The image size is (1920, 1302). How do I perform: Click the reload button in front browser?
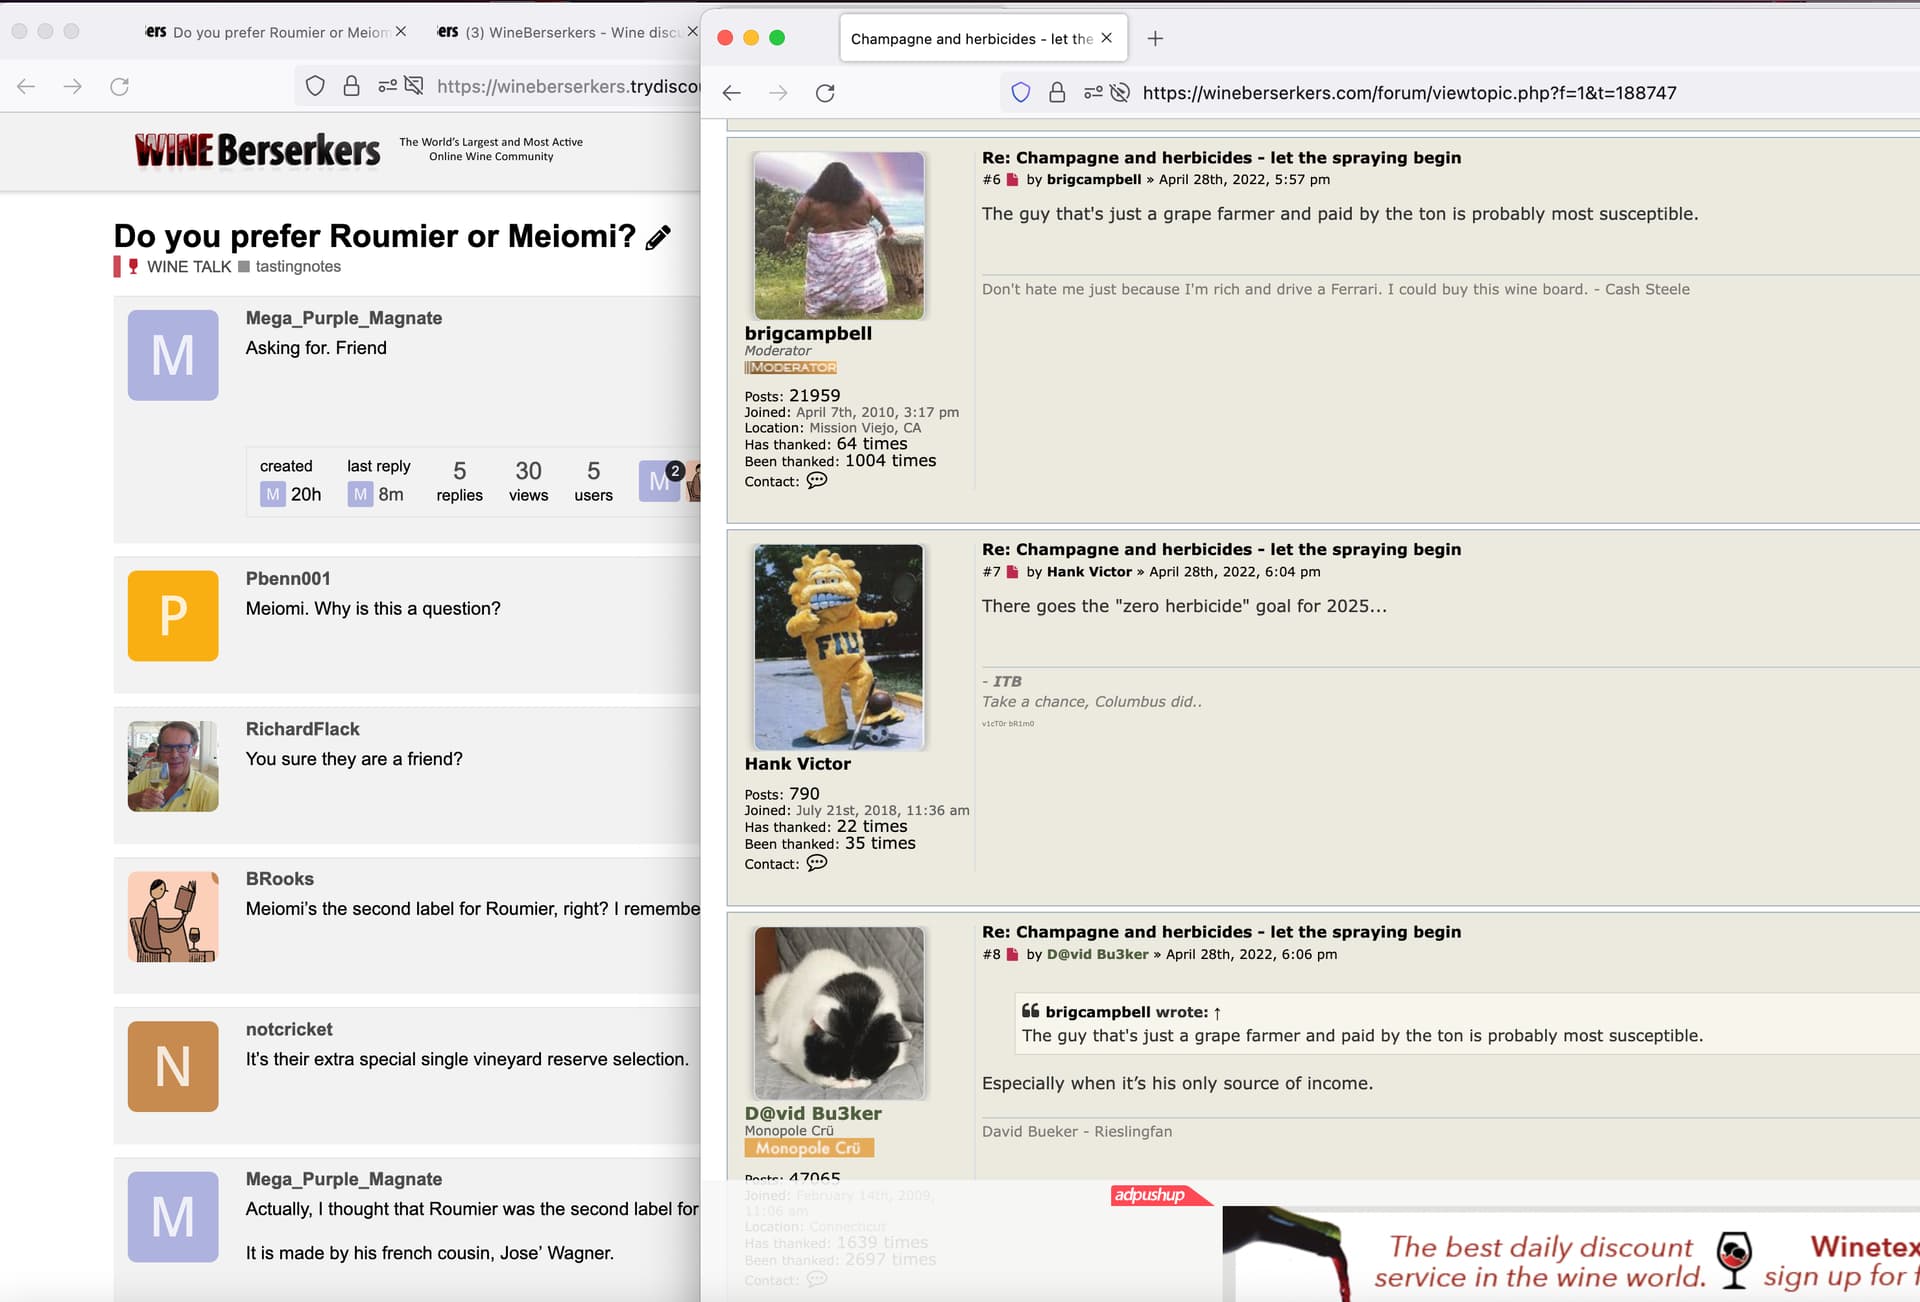pos(825,93)
